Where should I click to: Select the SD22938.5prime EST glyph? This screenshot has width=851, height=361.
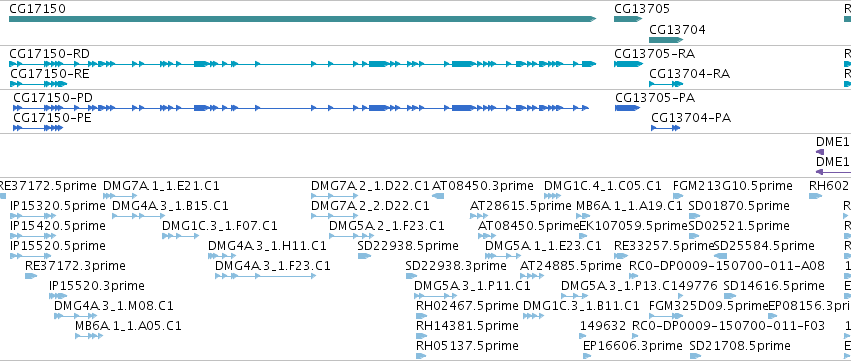pyautogui.click(x=364, y=256)
